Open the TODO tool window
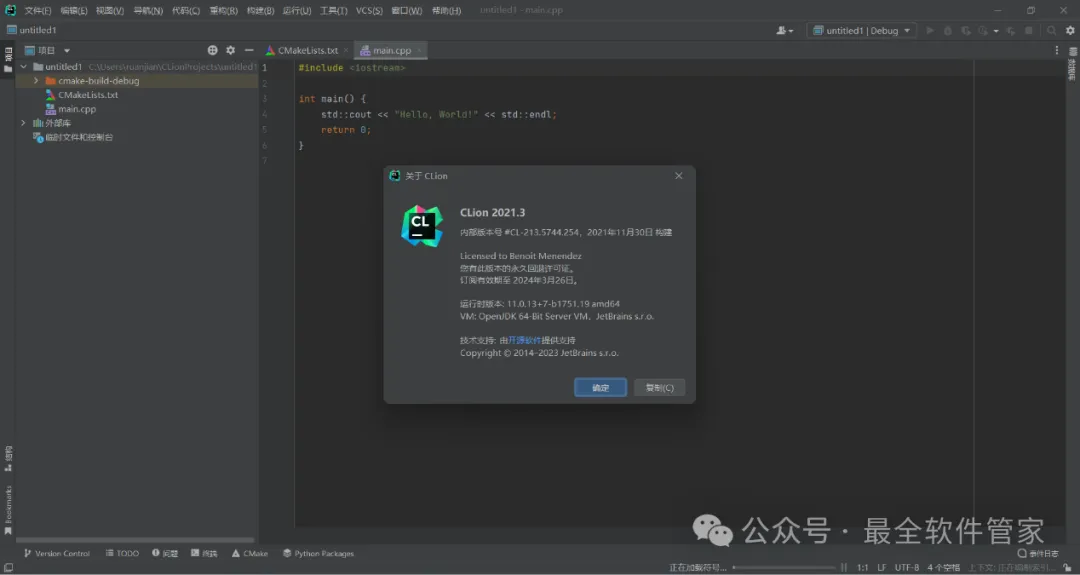Viewport: 1080px width, 575px height. [x=122, y=553]
